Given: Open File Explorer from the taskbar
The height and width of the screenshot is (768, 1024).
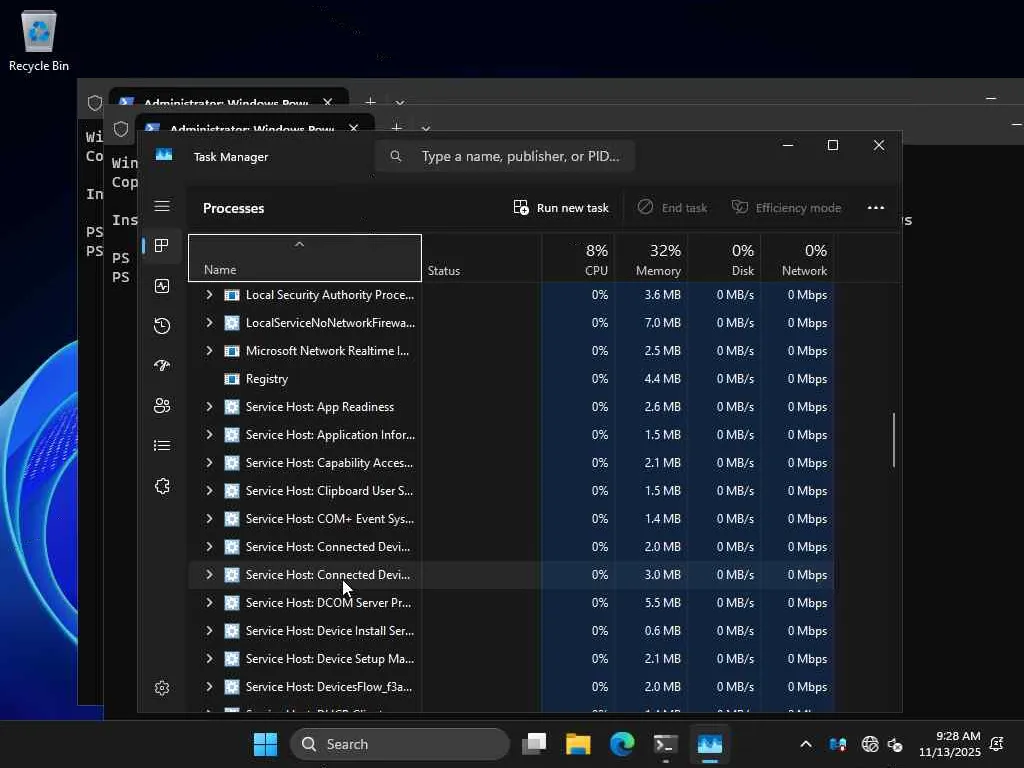Looking at the screenshot, I should click(578, 744).
